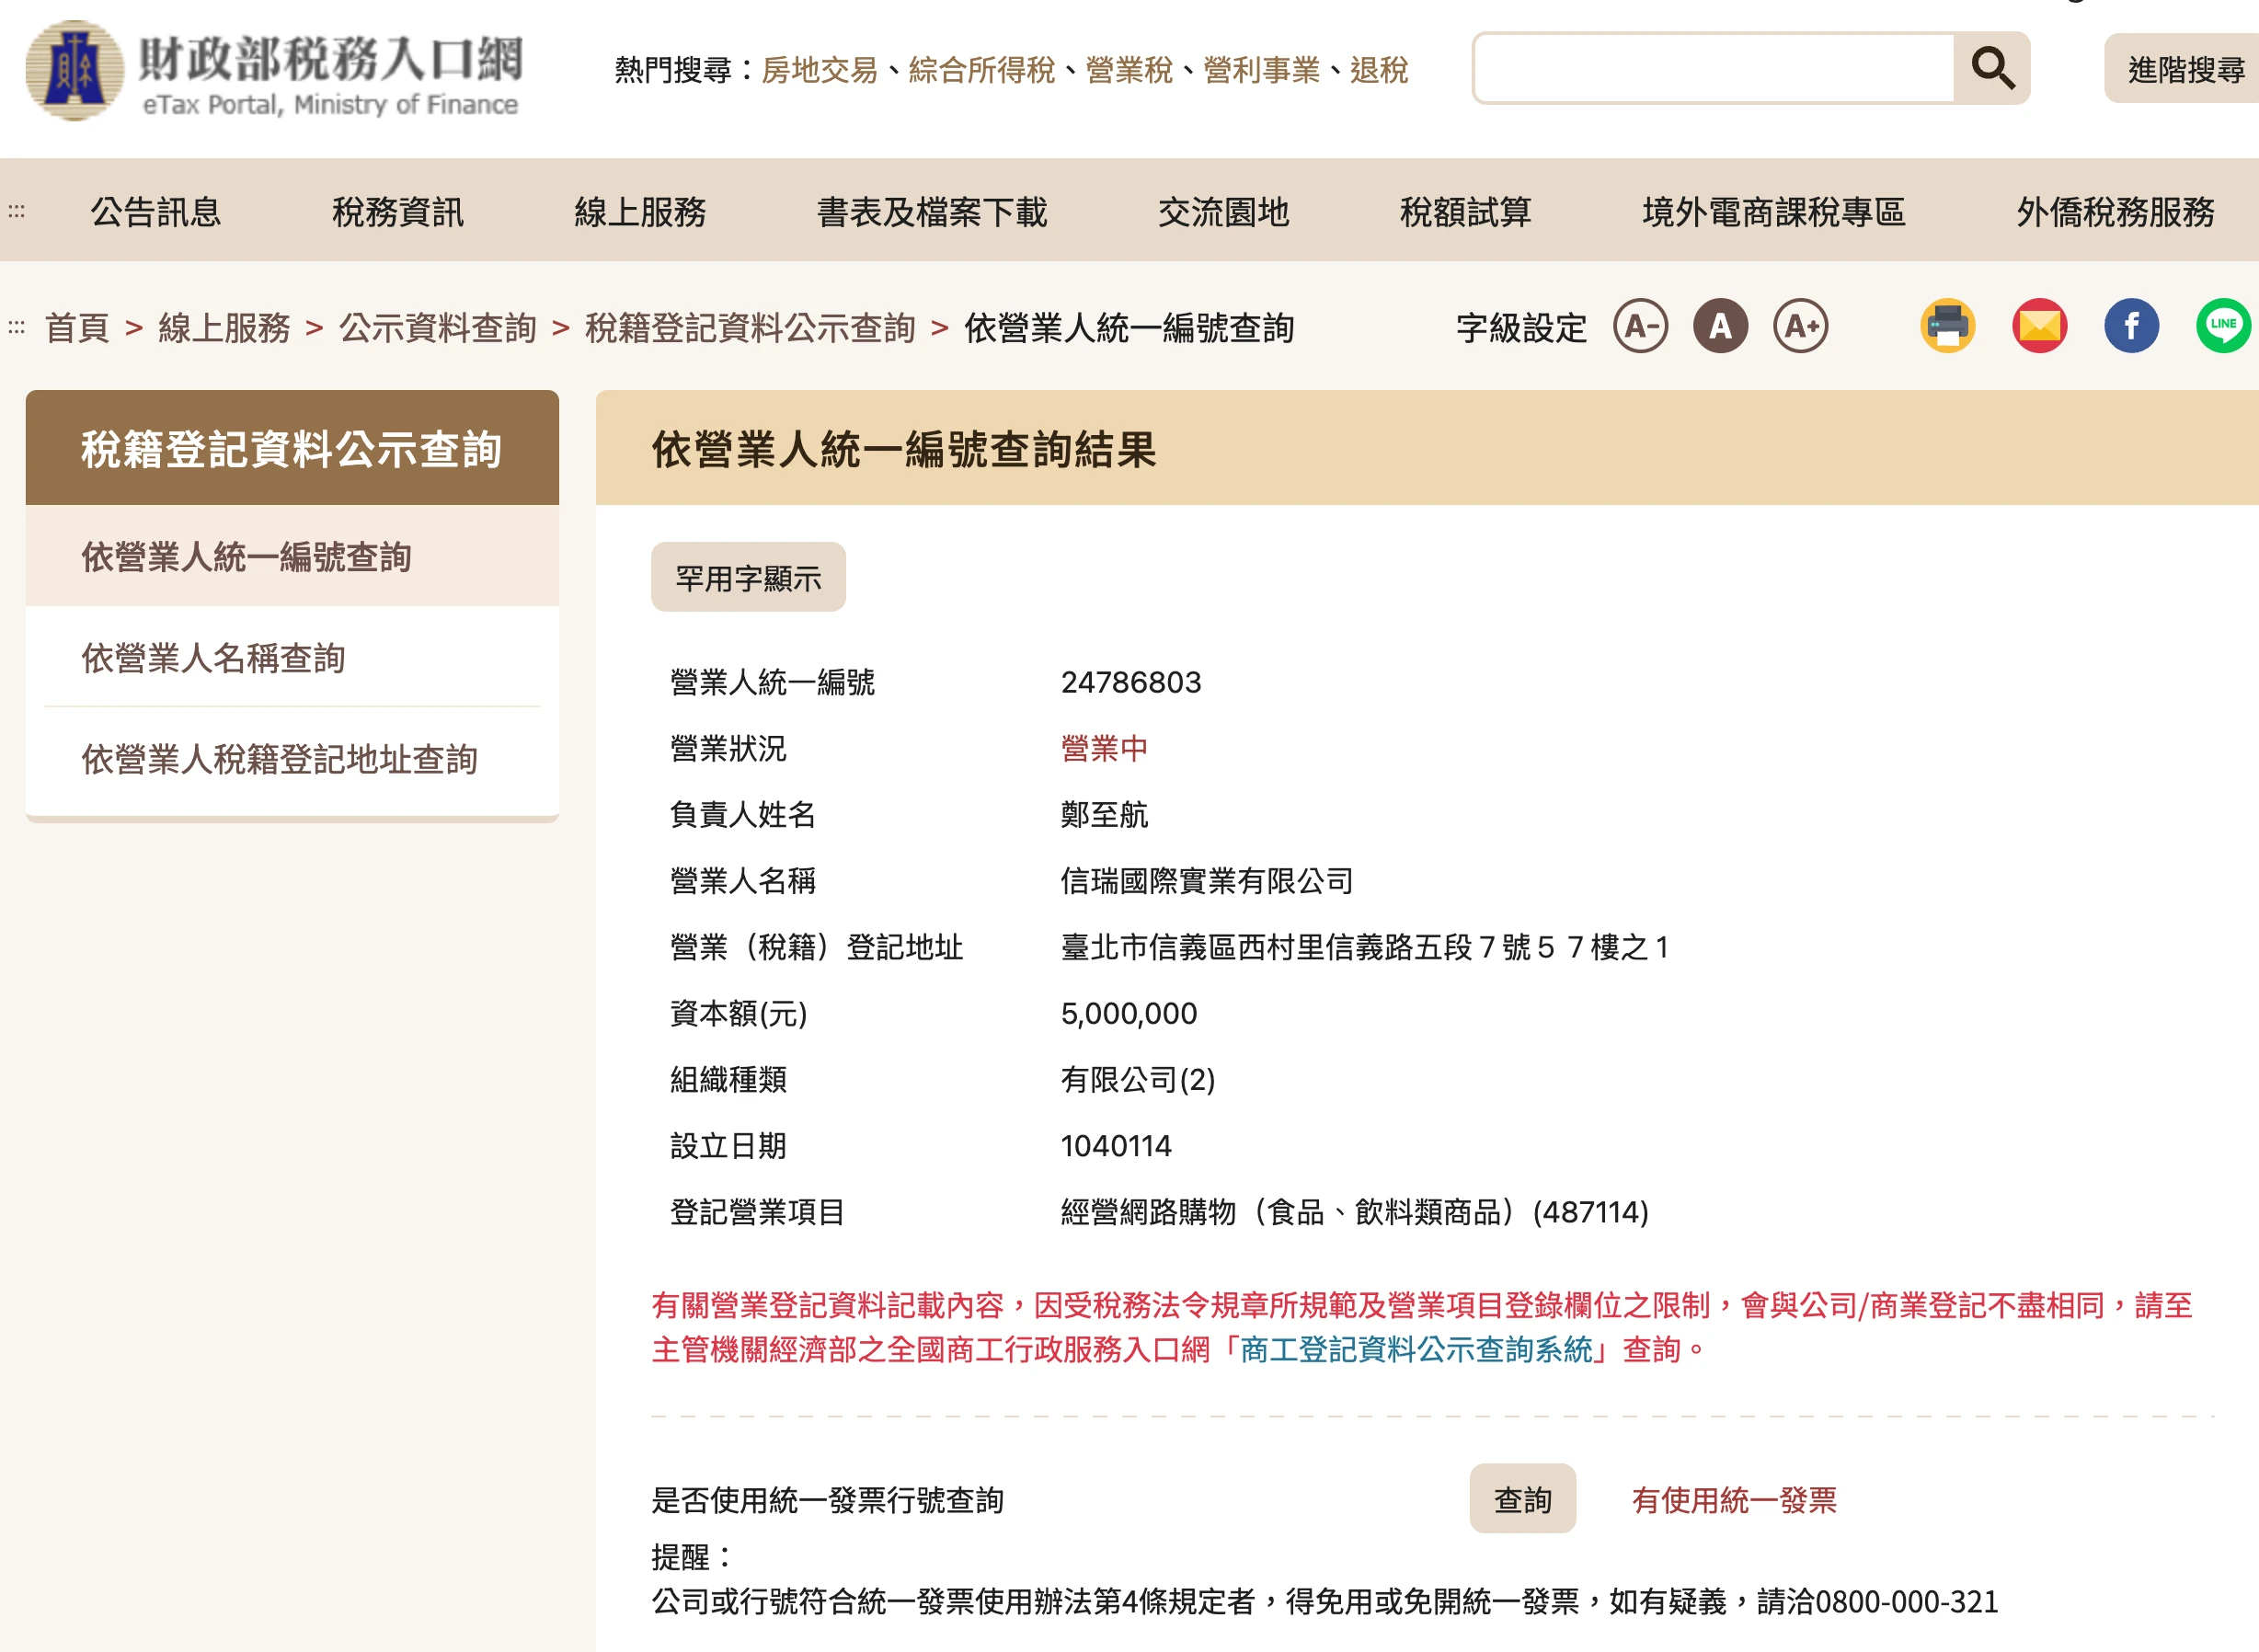
Task: Go to 稅籍登記資料公示查詢 in the breadcrumb
Action: [x=750, y=327]
